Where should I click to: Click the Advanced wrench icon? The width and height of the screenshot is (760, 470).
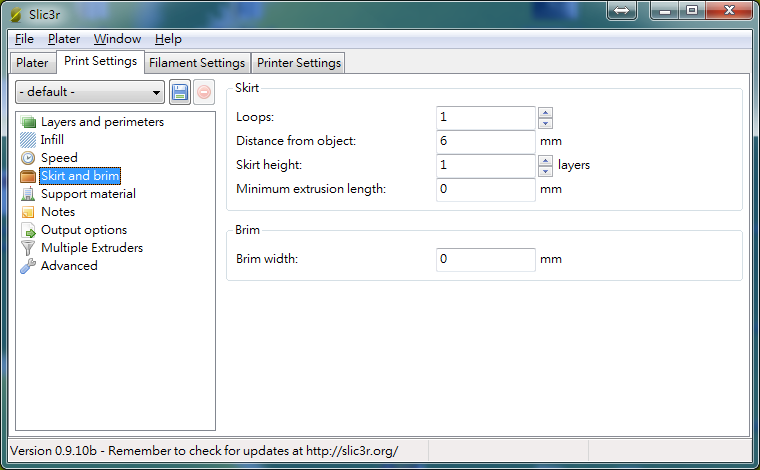click(x=28, y=266)
